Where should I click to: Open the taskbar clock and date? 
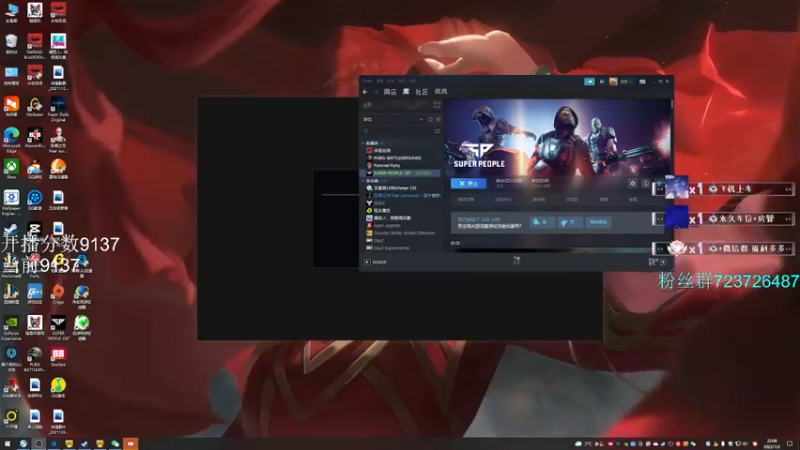coord(772,444)
